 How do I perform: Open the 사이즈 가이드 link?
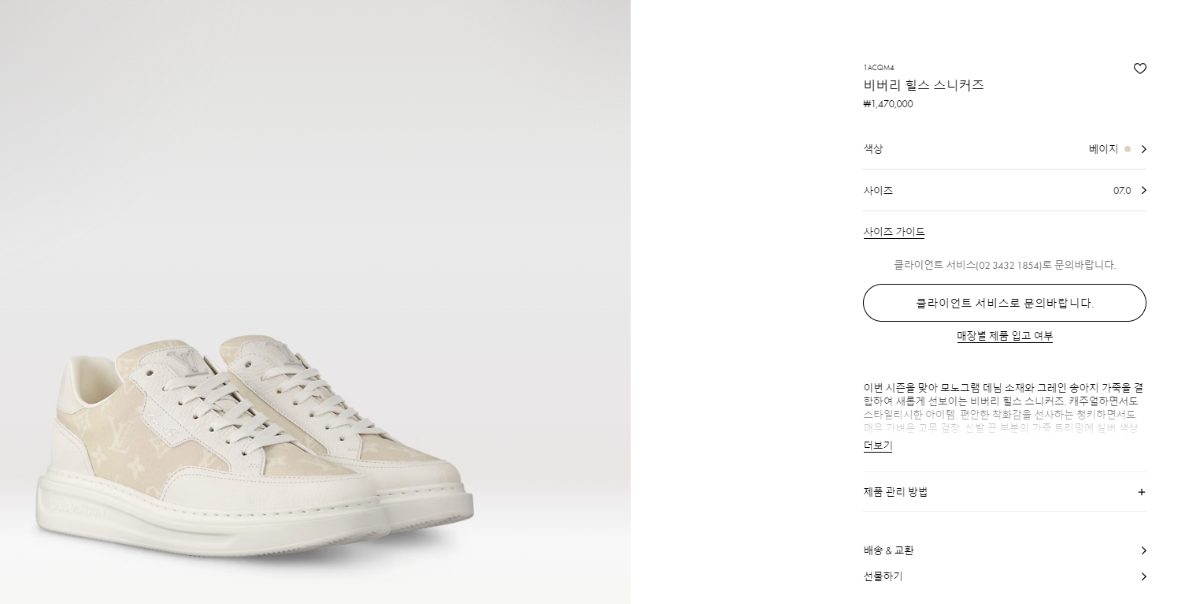click(894, 232)
